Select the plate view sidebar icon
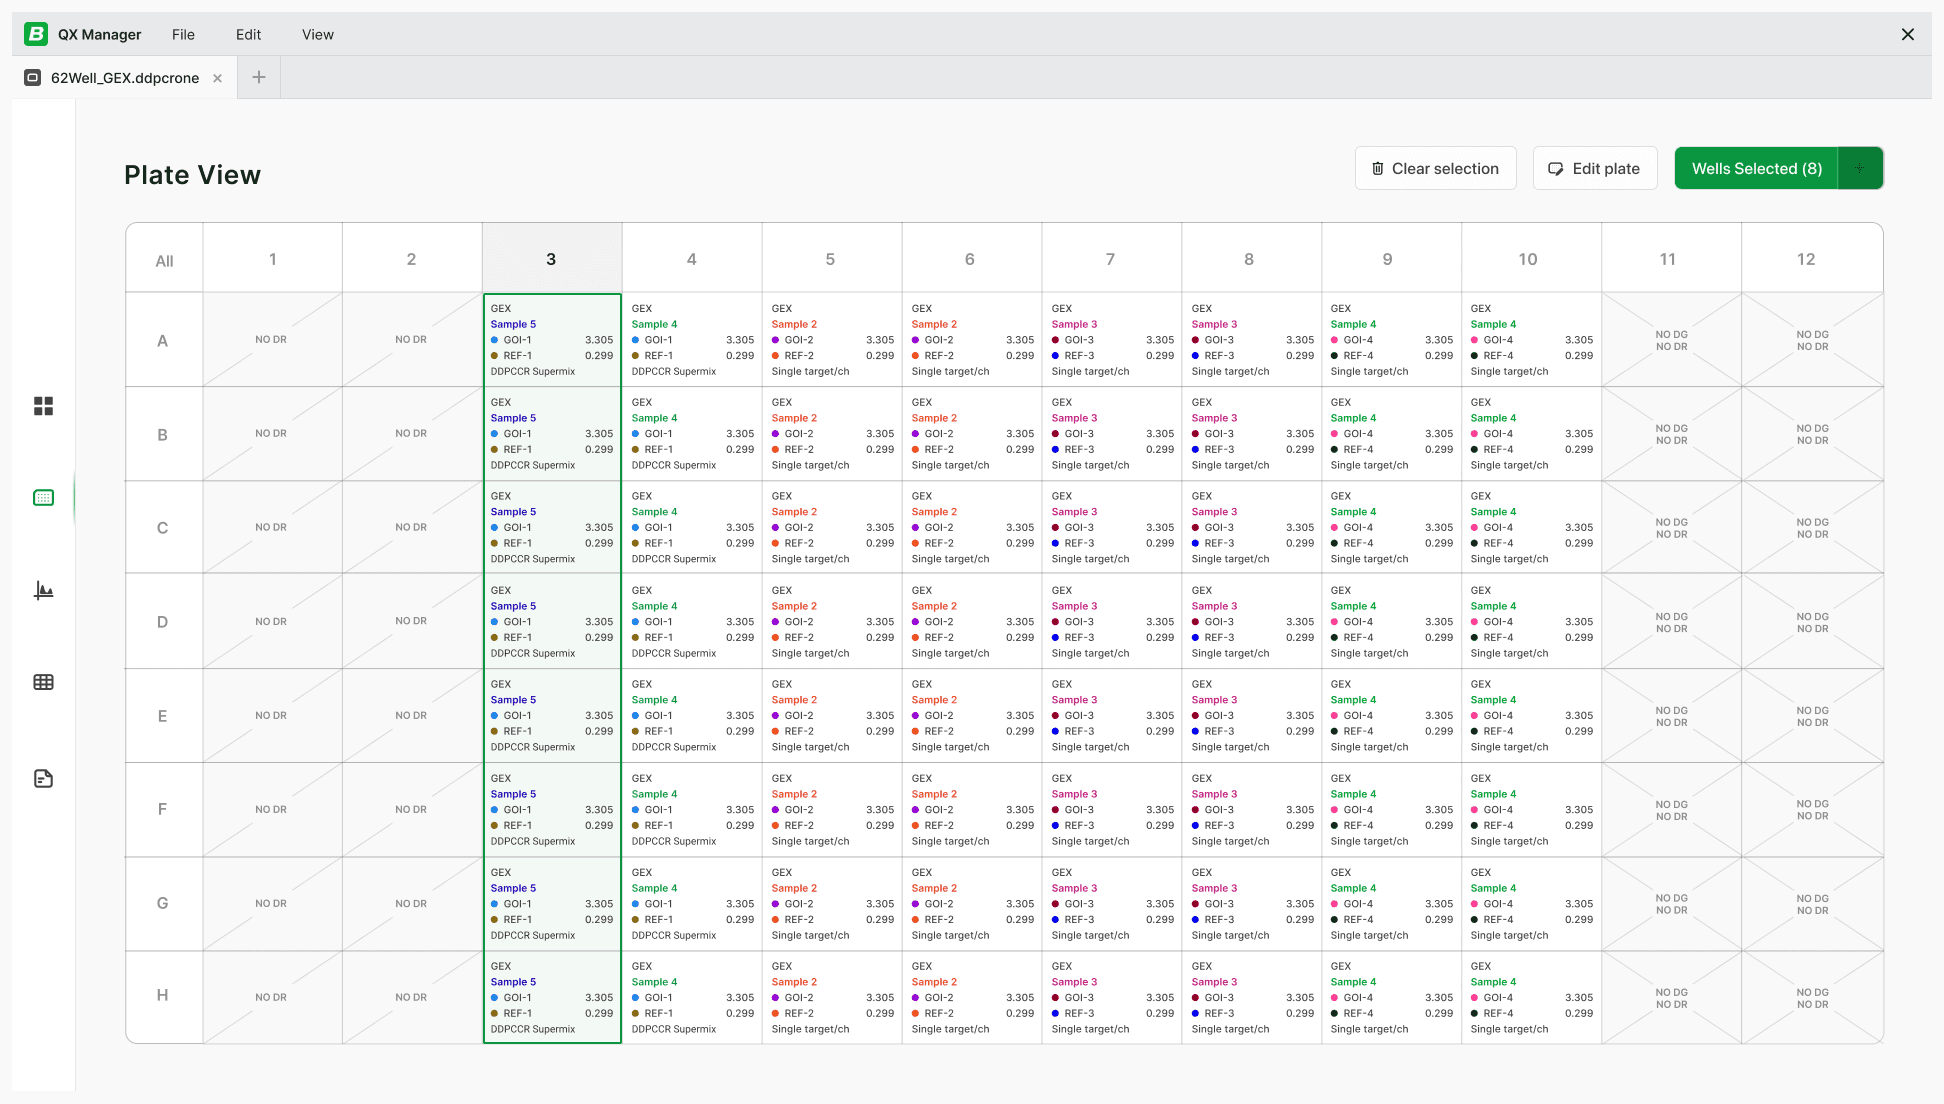This screenshot has height=1104, width=1944. point(43,498)
